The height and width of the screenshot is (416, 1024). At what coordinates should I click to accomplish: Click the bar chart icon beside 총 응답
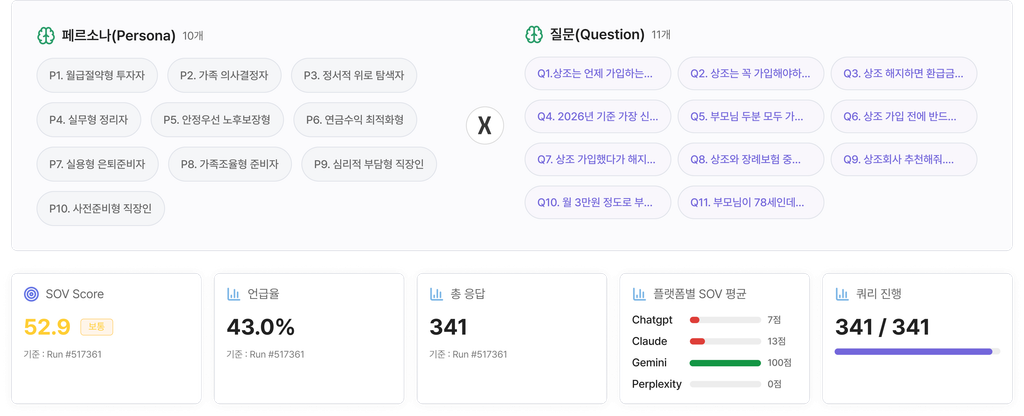pyautogui.click(x=436, y=294)
